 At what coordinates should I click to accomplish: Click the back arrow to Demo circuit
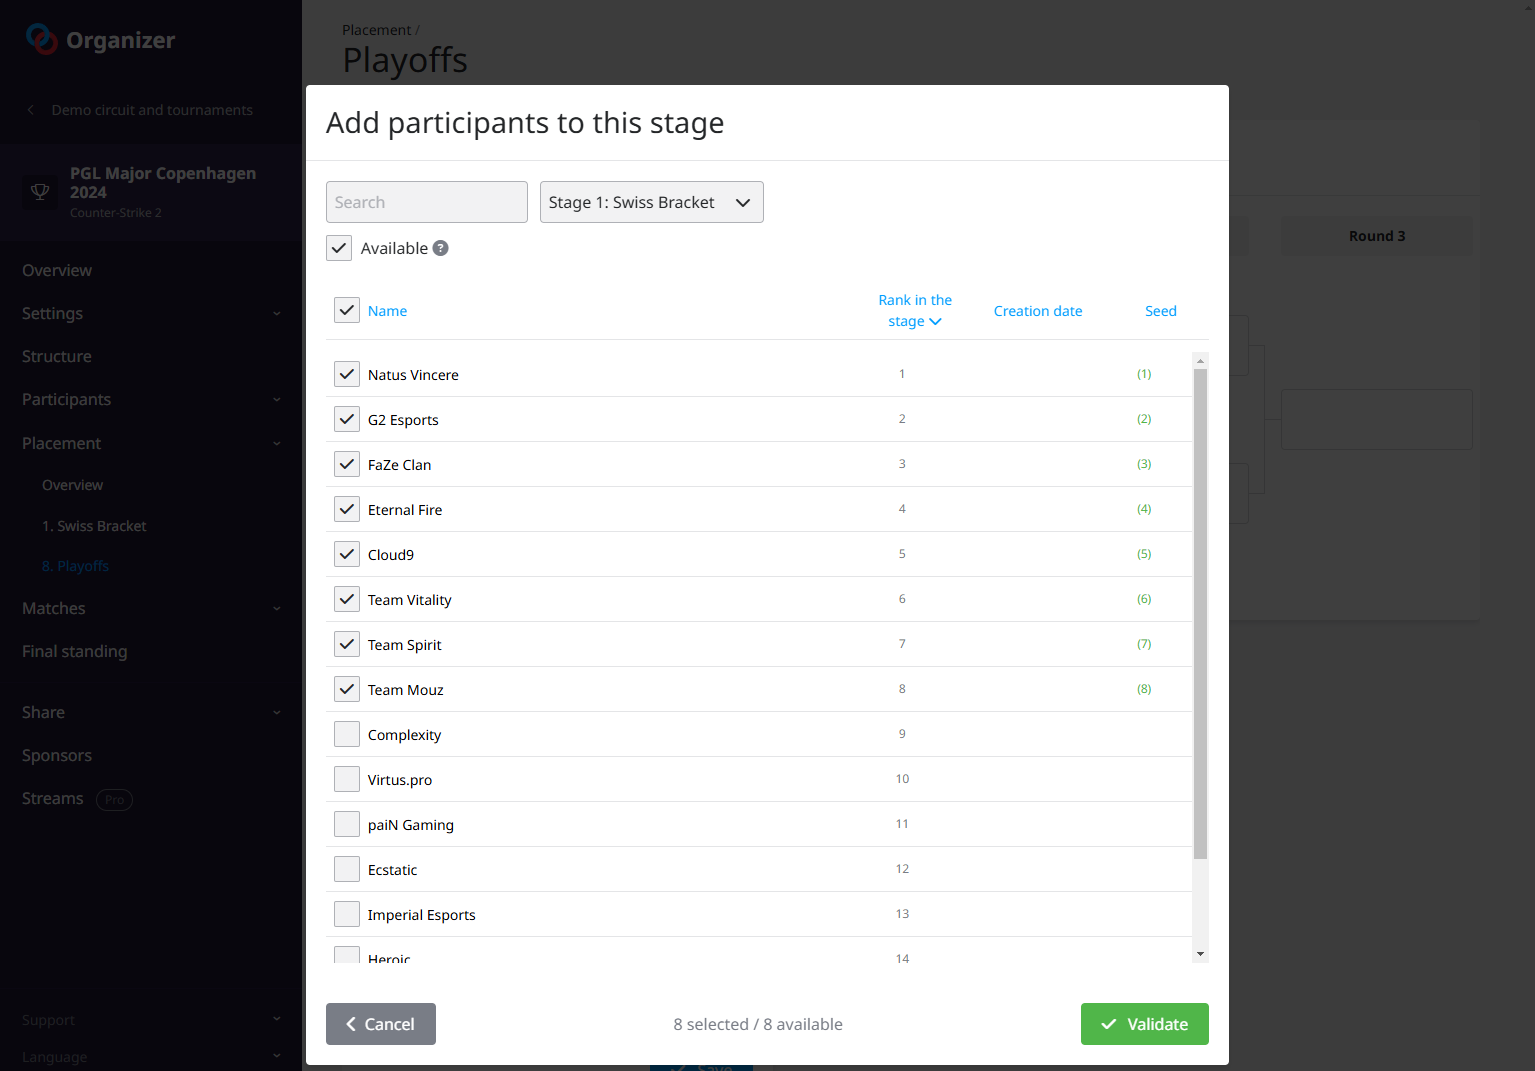click(31, 110)
